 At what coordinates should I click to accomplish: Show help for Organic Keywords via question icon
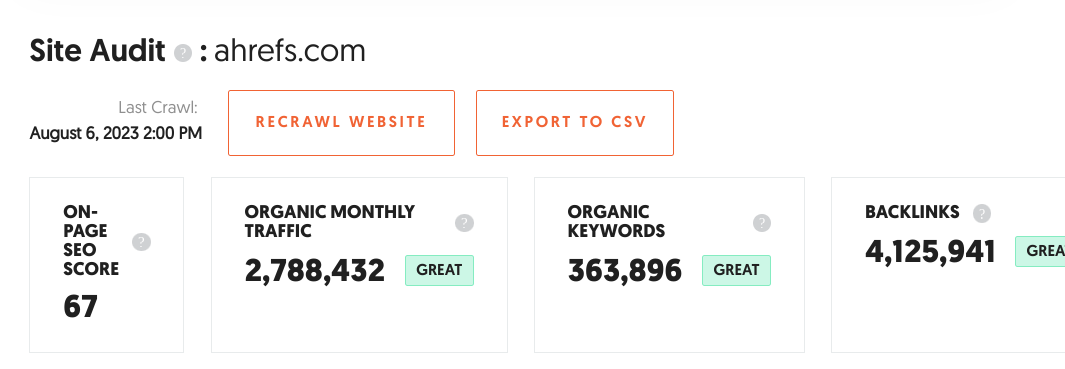tap(762, 223)
